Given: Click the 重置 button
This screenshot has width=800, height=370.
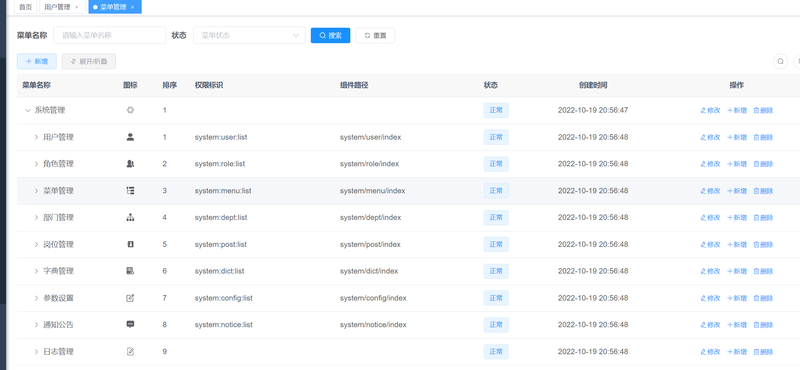Looking at the screenshot, I should point(375,35).
